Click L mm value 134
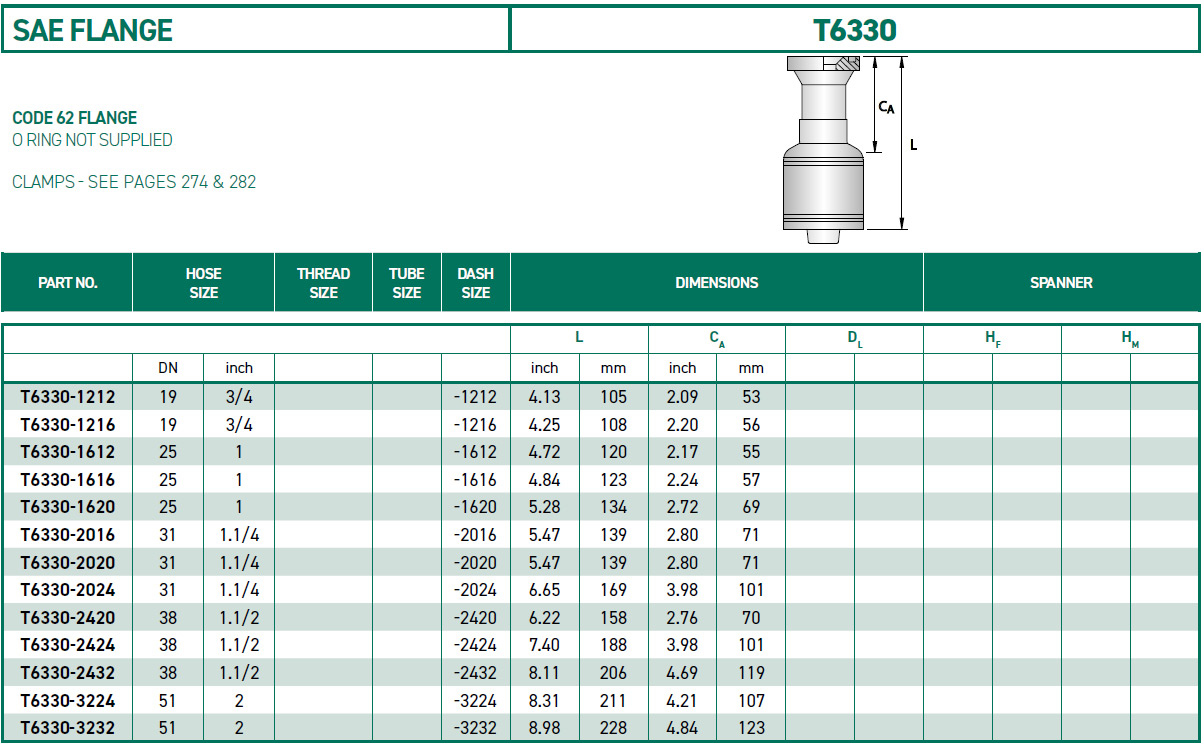 (x=614, y=507)
